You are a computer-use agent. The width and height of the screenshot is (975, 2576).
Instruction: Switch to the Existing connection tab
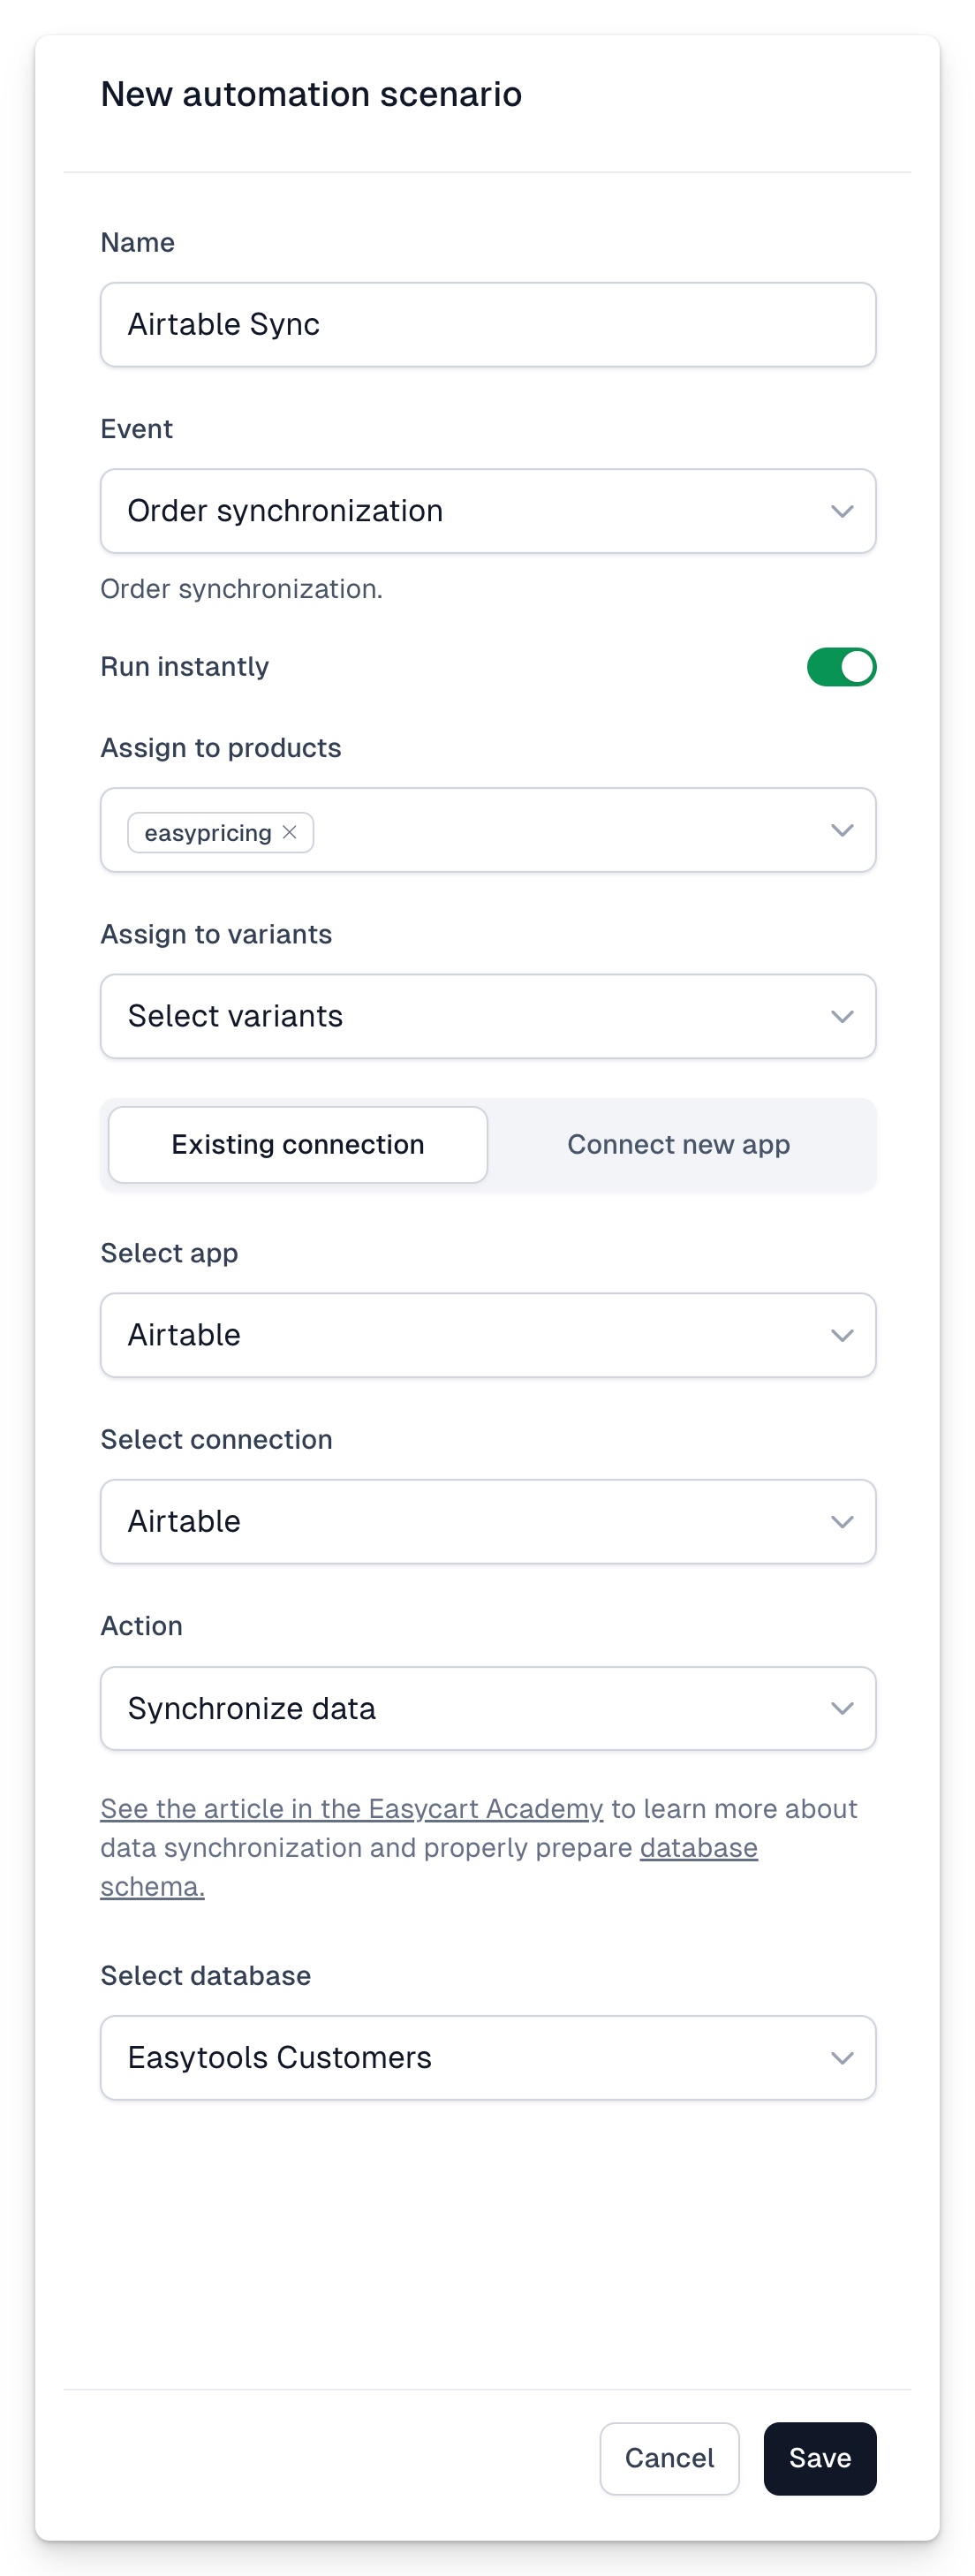click(x=298, y=1144)
